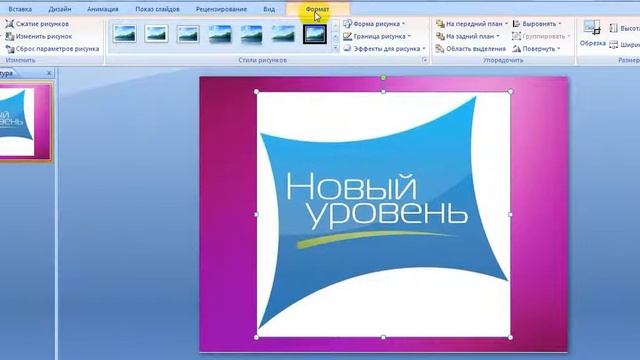The height and width of the screenshot is (360, 640).
Task: Click Изменить рисунок label text
Action: [x=44, y=36]
